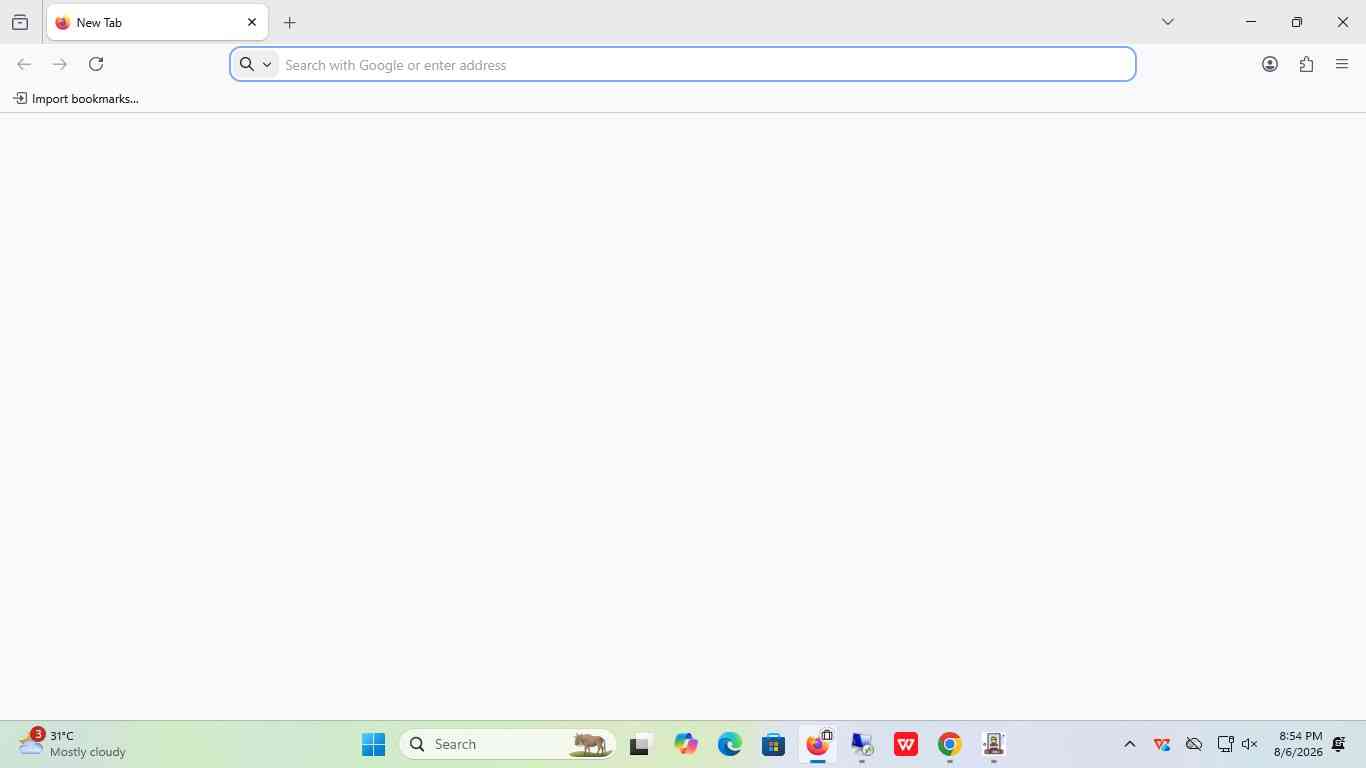Open Firefox View from tab bar
The image size is (1366, 768).
pos(20,22)
